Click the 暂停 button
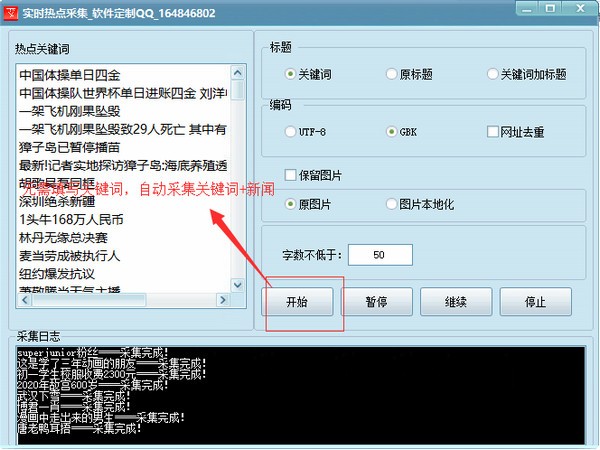This screenshot has height=450, width=600. [x=375, y=301]
